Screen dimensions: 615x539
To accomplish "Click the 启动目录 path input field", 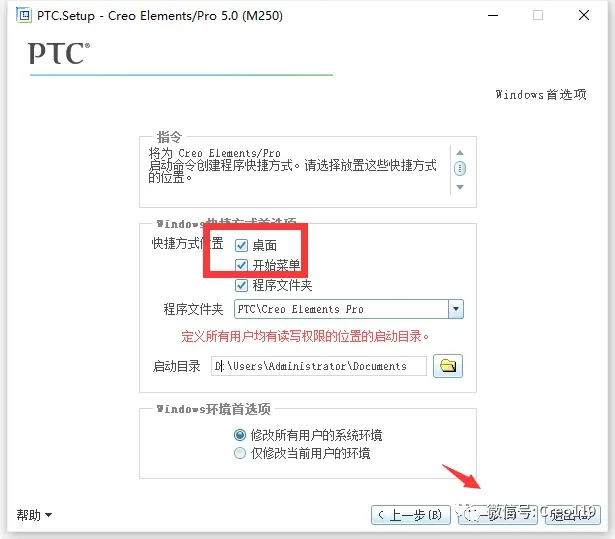I will [320, 366].
